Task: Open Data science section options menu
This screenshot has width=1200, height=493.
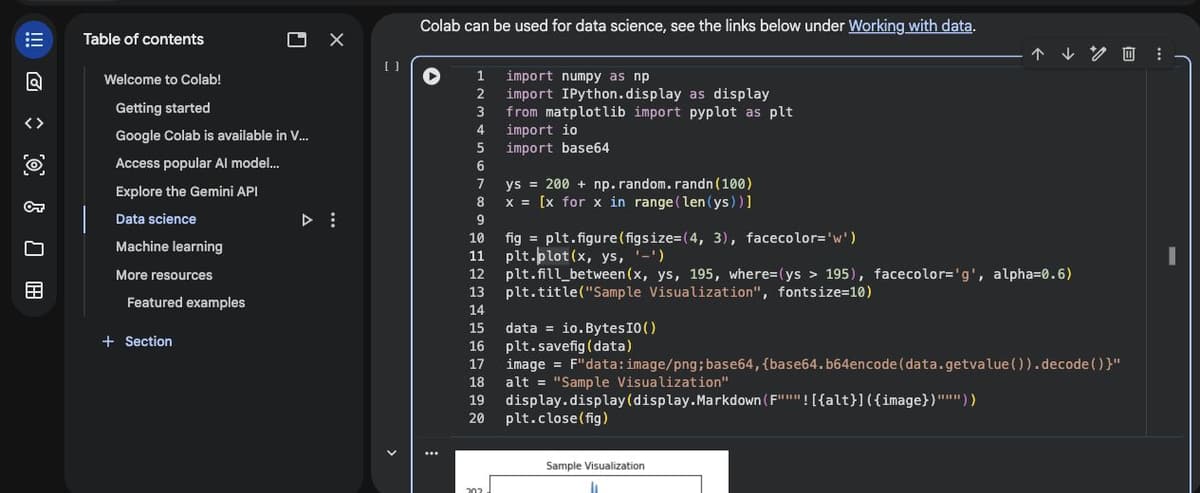Action: click(333, 219)
